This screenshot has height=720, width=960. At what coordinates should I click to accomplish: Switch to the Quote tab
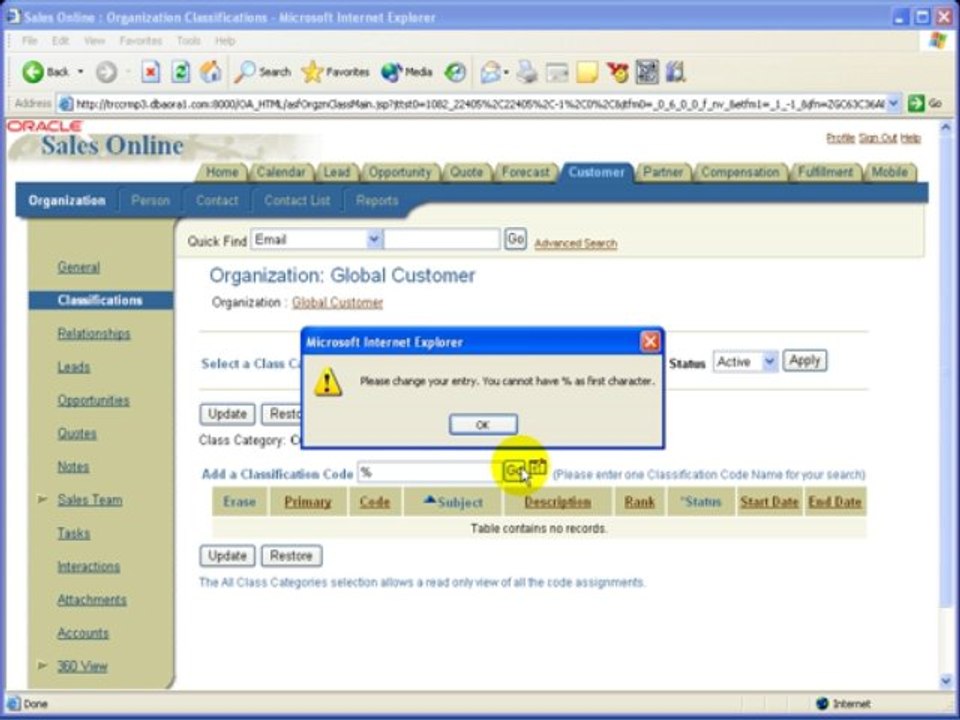(x=467, y=173)
